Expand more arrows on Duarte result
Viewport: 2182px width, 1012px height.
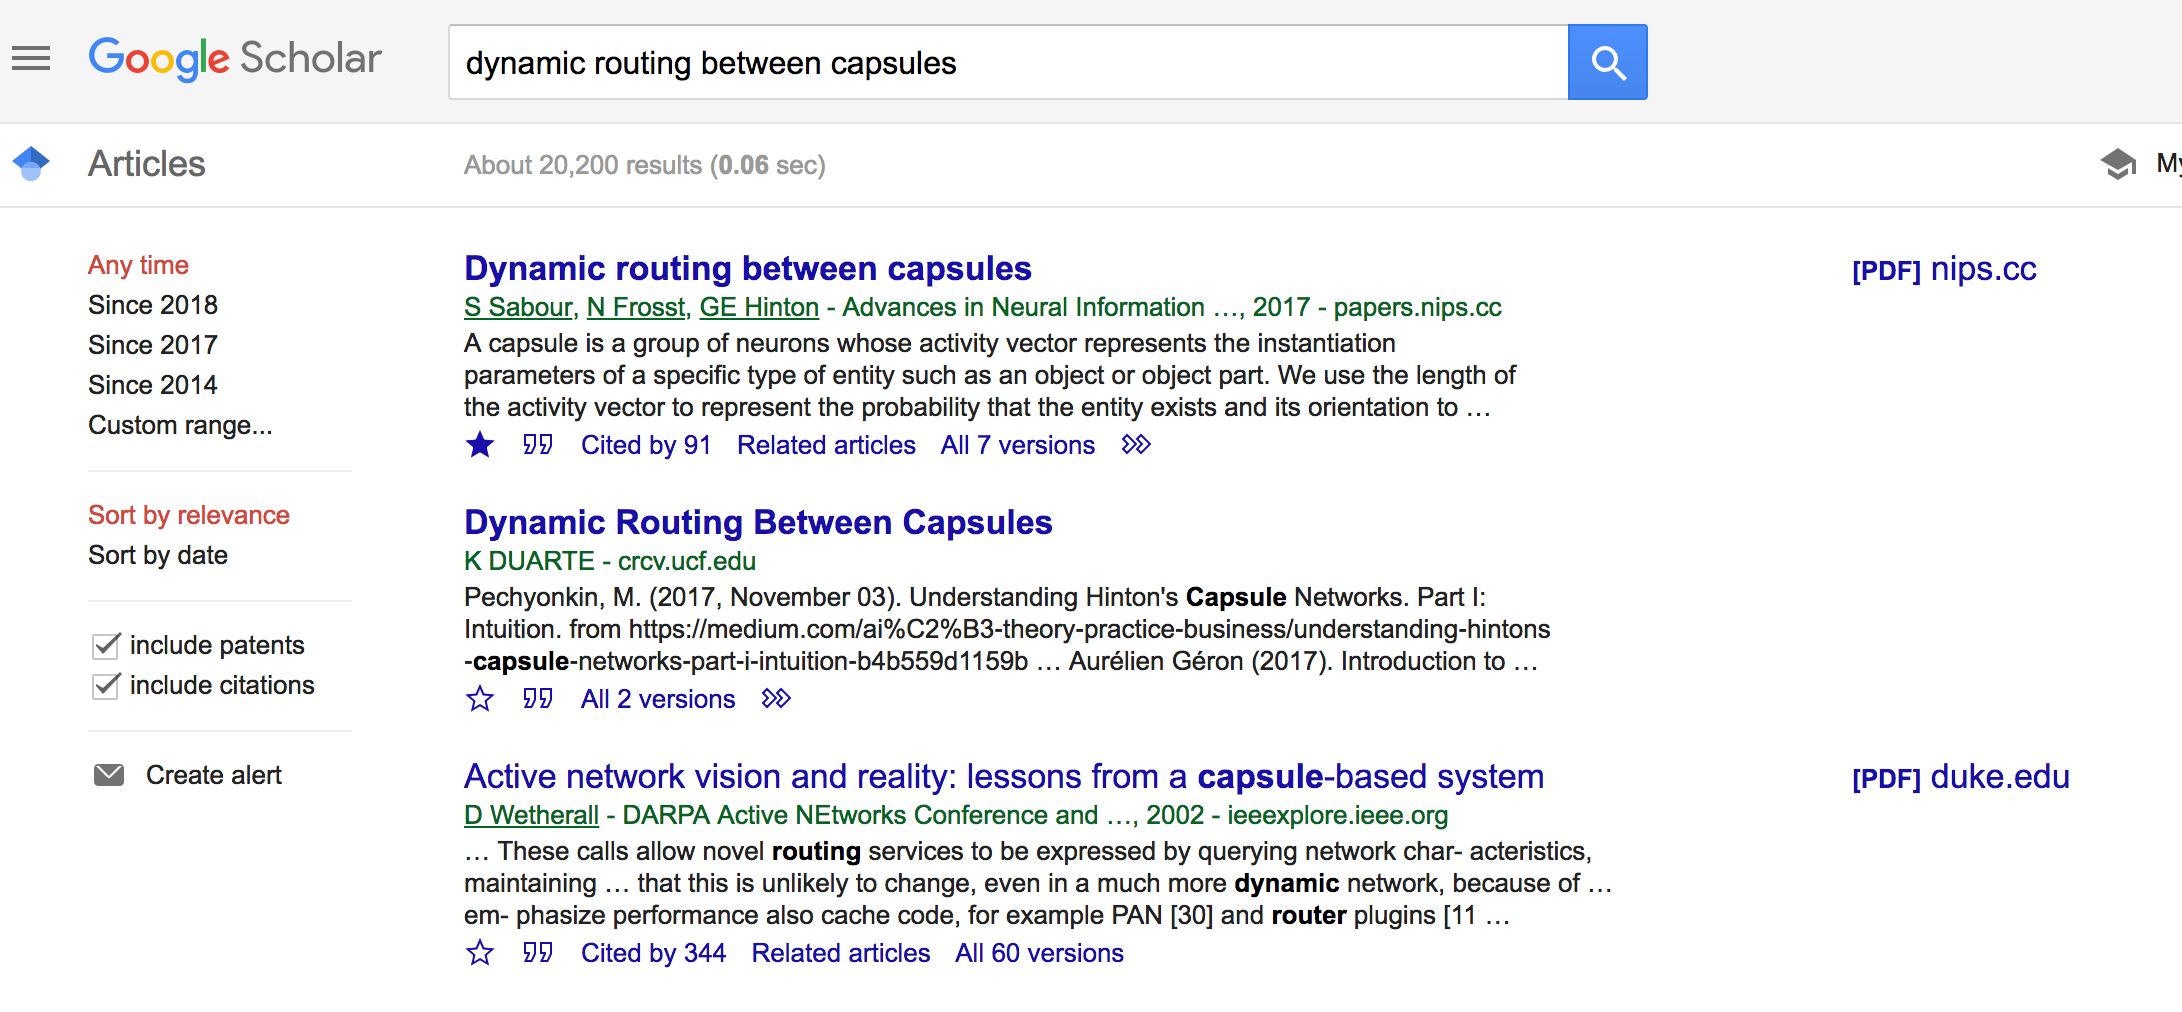click(776, 699)
